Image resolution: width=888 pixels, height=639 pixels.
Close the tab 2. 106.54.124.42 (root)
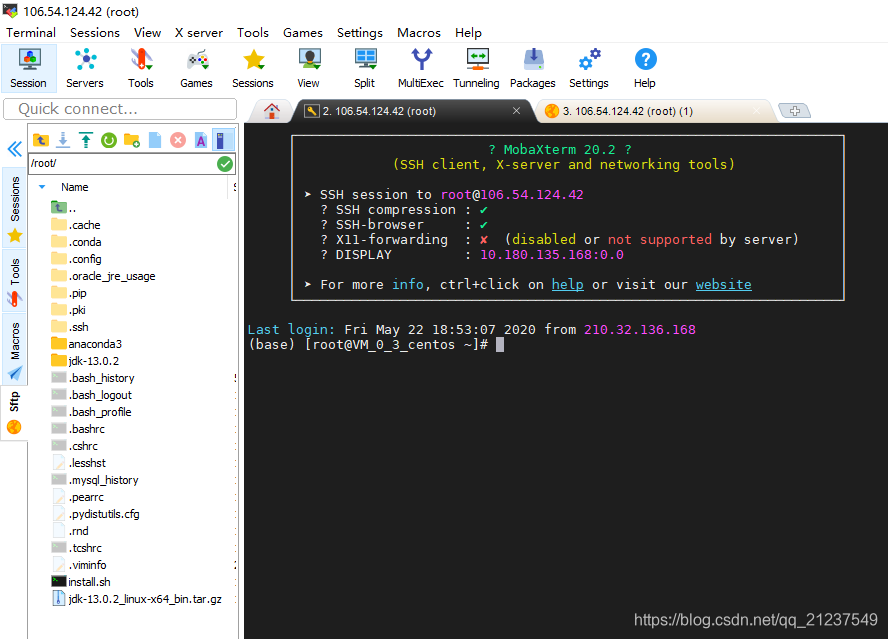point(516,110)
